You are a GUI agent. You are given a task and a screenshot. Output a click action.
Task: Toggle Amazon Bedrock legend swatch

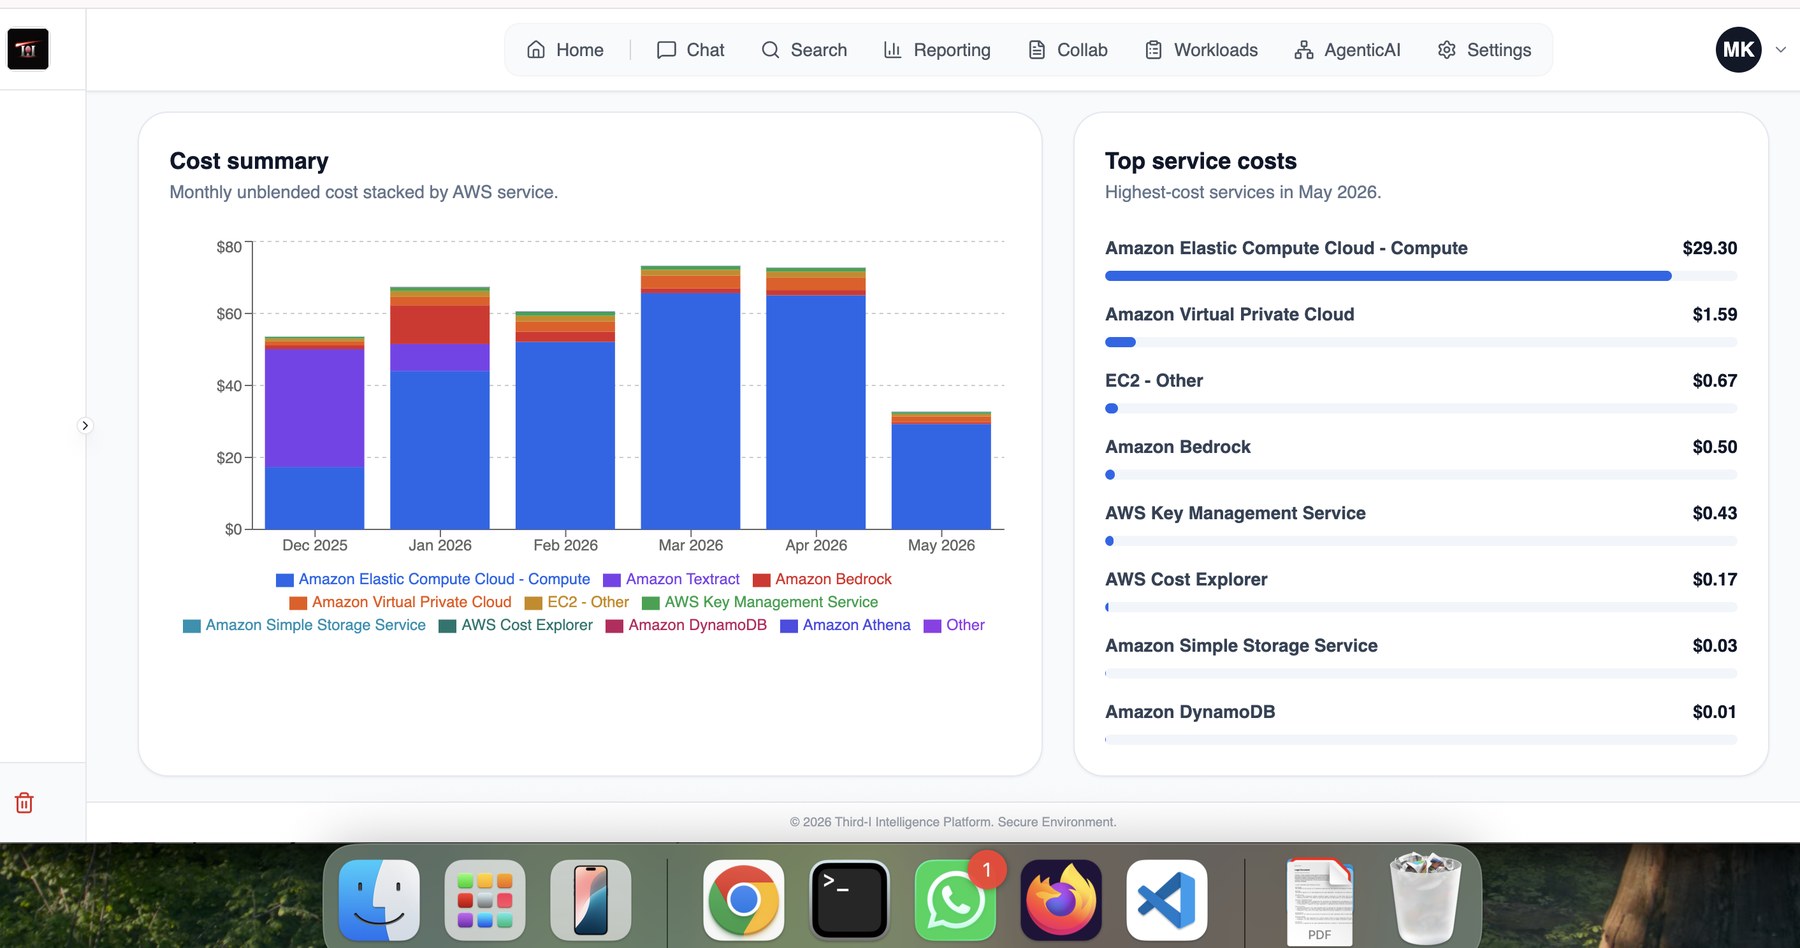click(x=762, y=580)
